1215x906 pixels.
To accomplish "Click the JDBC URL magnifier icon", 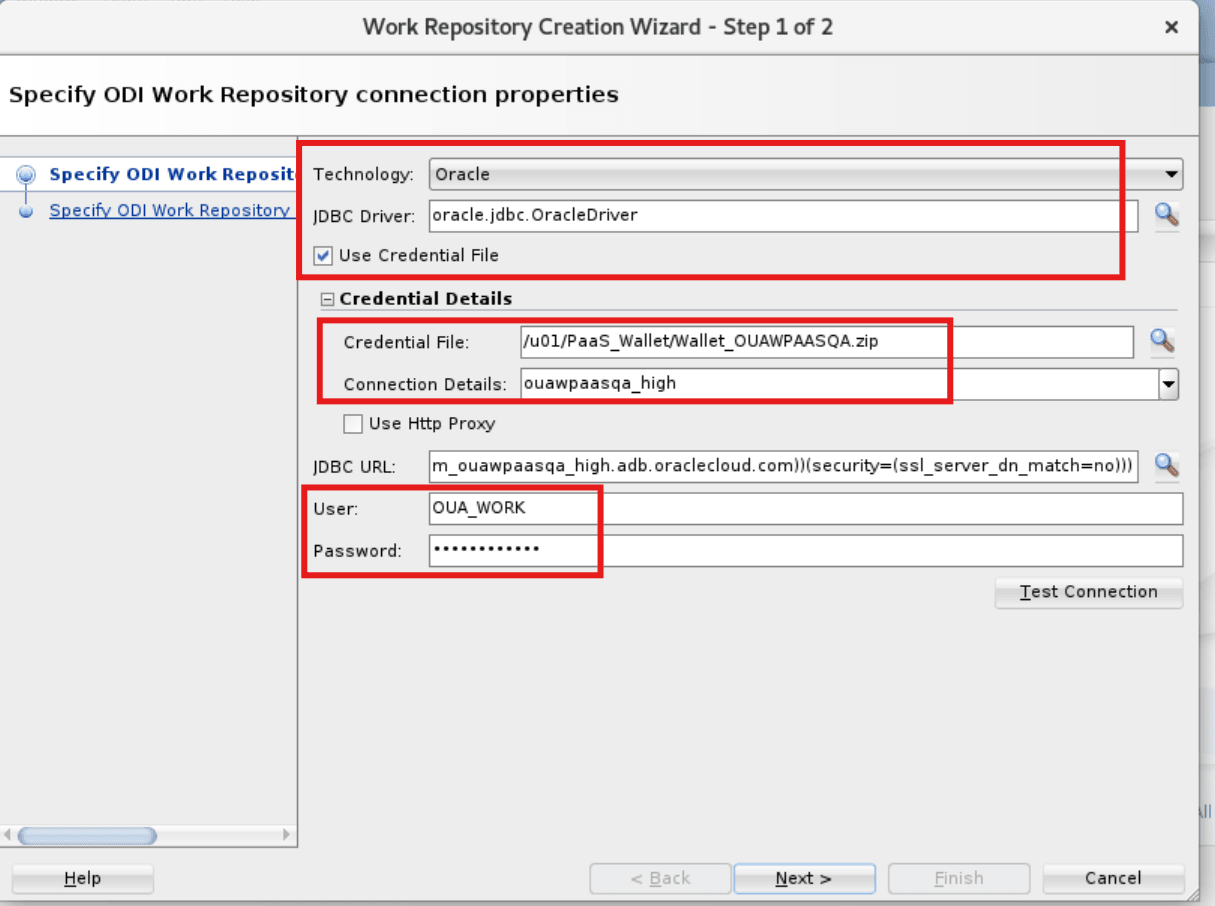I will pyautogui.click(x=1167, y=465).
